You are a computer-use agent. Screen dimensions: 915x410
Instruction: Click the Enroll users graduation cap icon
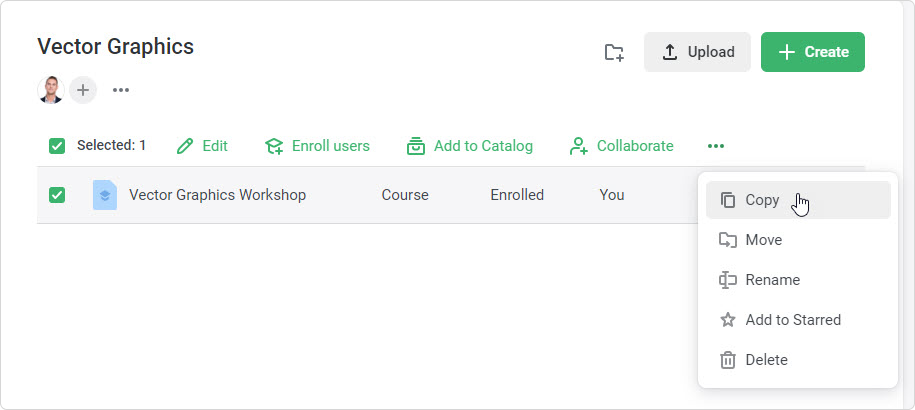coord(273,146)
